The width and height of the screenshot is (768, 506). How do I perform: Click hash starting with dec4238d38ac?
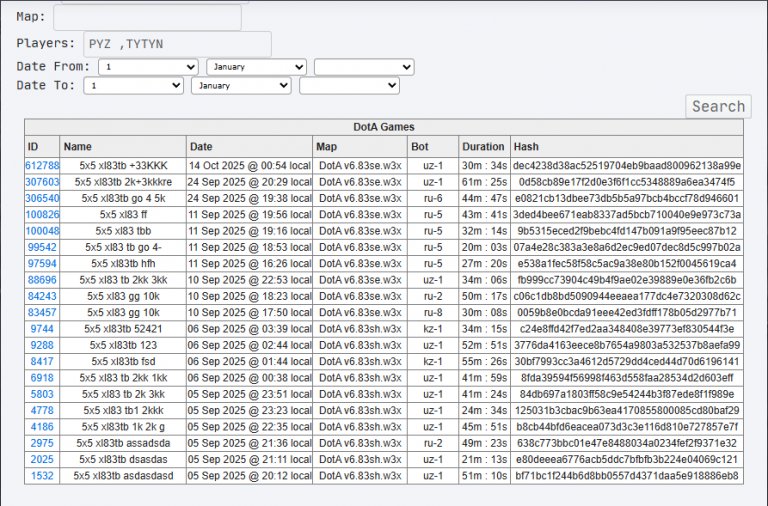tap(627, 166)
